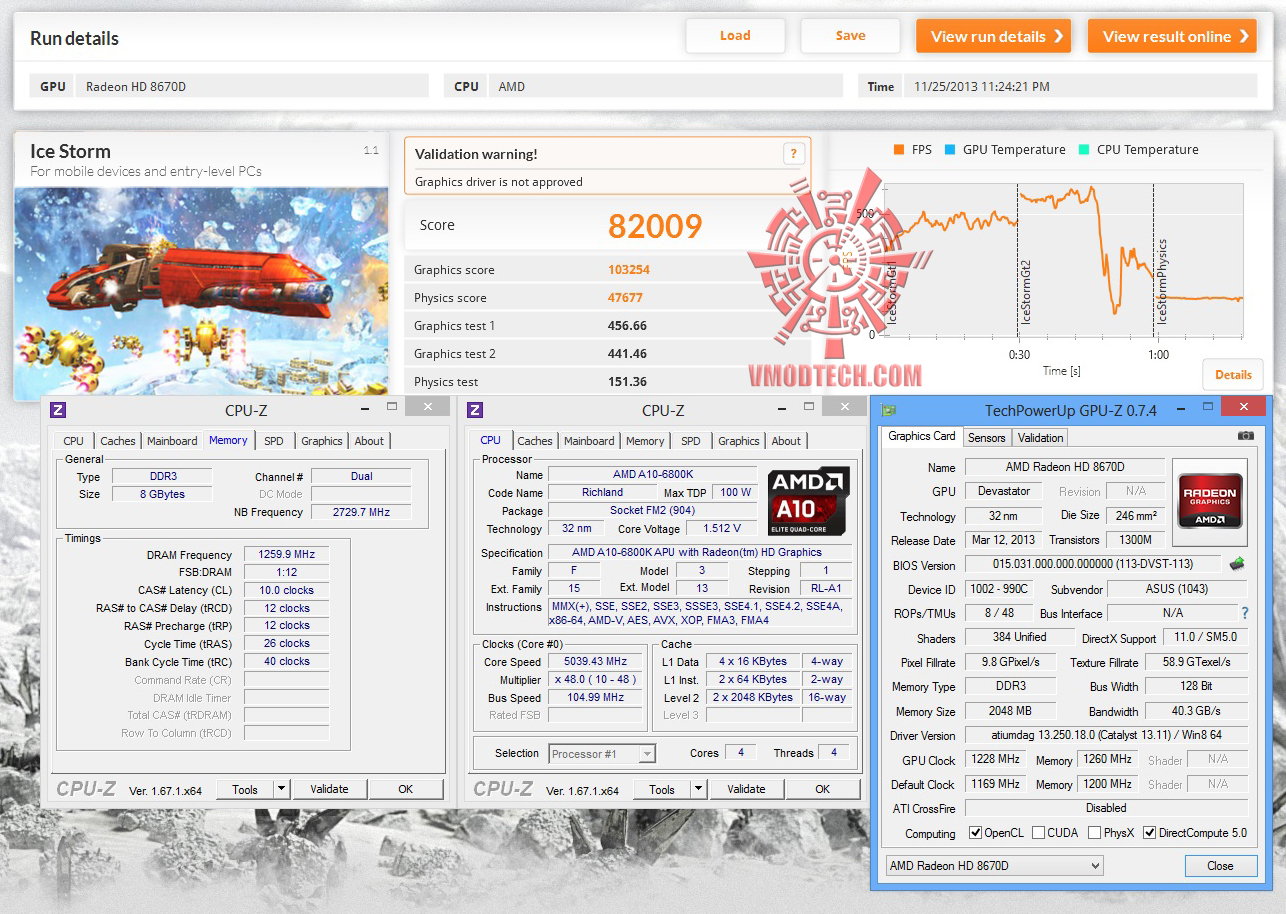Toggle the PhysX checkbox
This screenshot has width=1286, height=914.
click(1095, 833)
